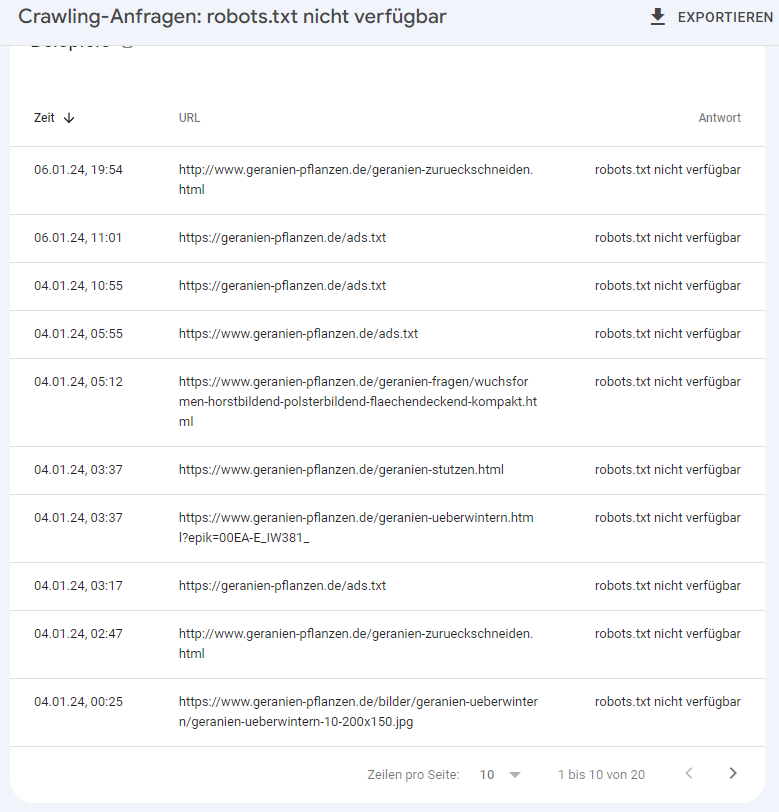Click the geranien-stutzen.html URL
The image size is (779, 812).
tap(341, 470)
